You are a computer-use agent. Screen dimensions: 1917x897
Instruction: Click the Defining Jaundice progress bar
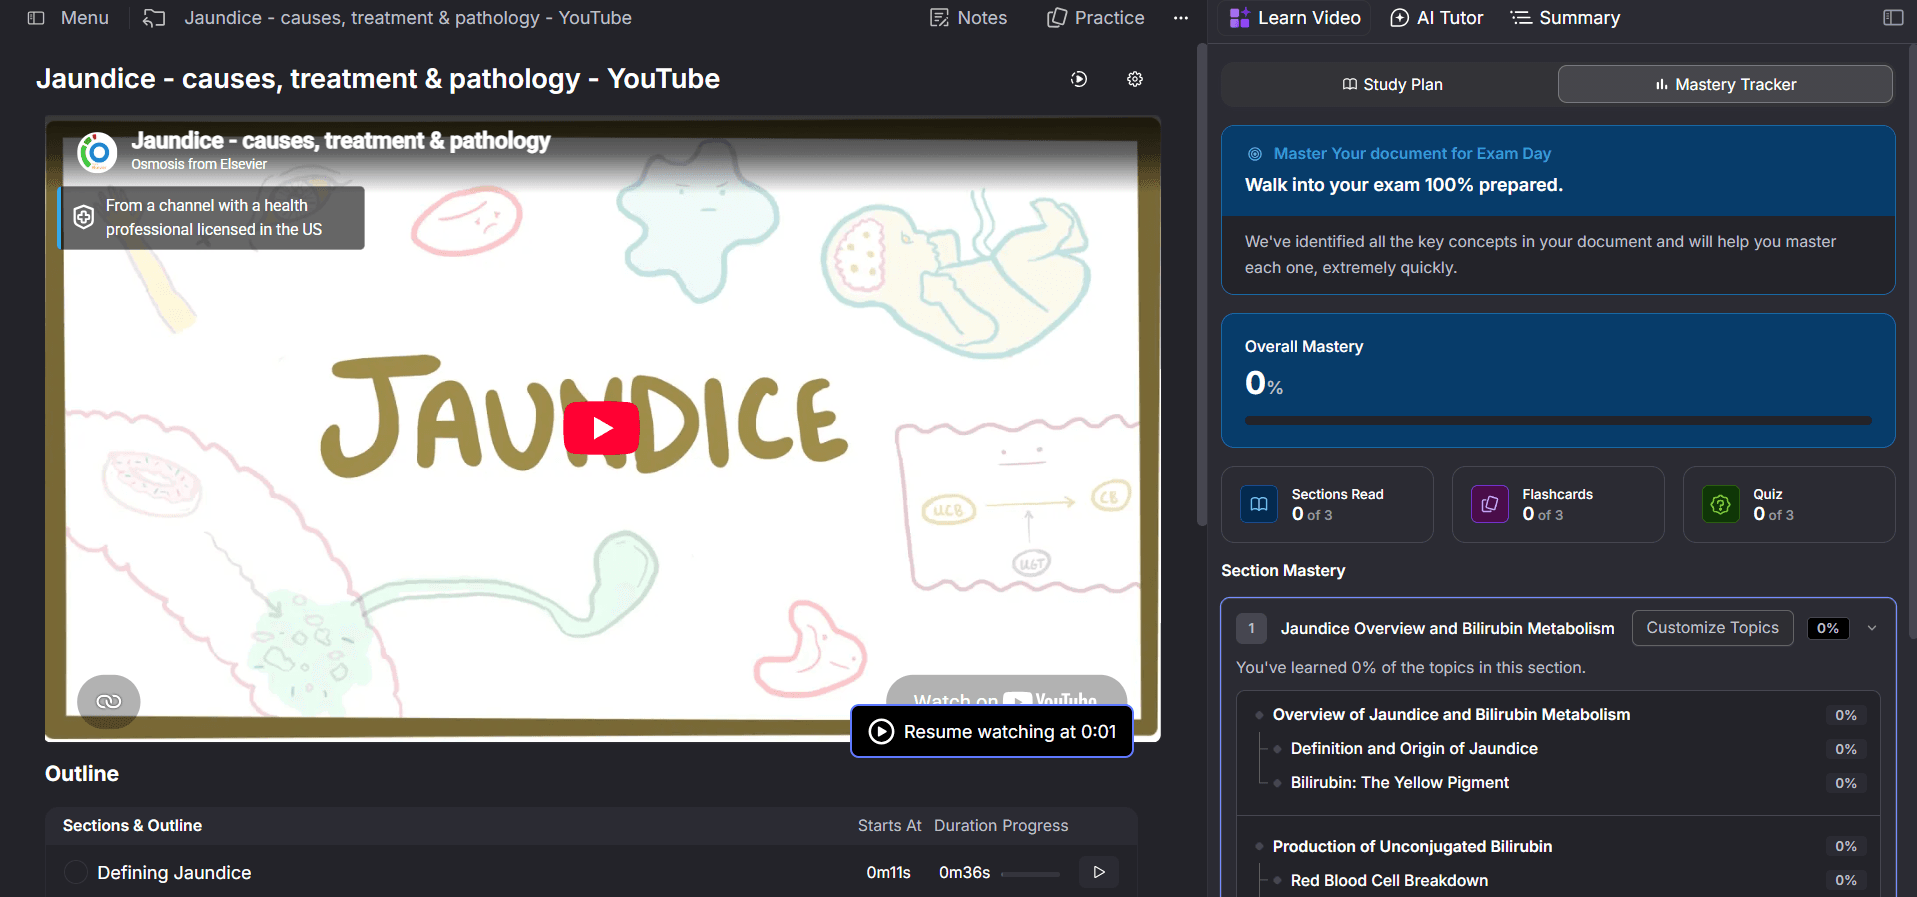pyautogui.click(x=1030, y=874)
